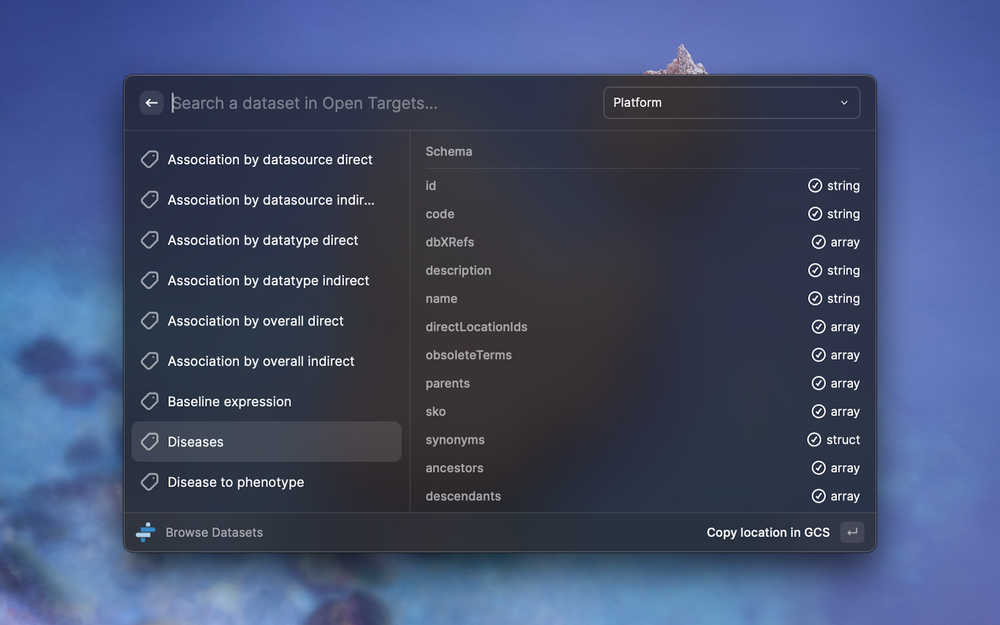Open the Platform dropdown

pyautogui.click(x=731, y=103)
